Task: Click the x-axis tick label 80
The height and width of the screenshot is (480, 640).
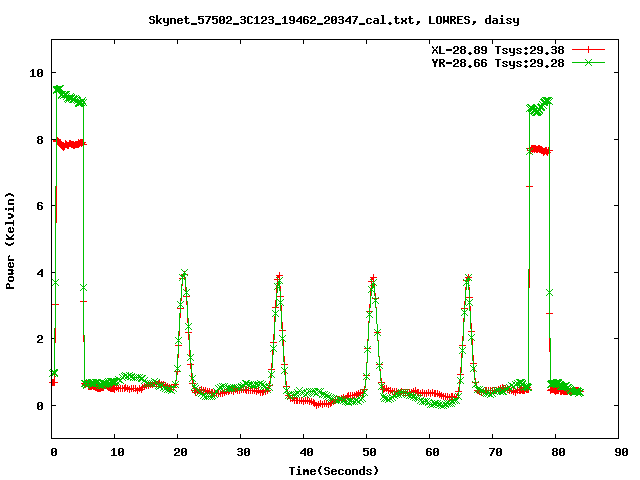Action: (x=558, y=452)
